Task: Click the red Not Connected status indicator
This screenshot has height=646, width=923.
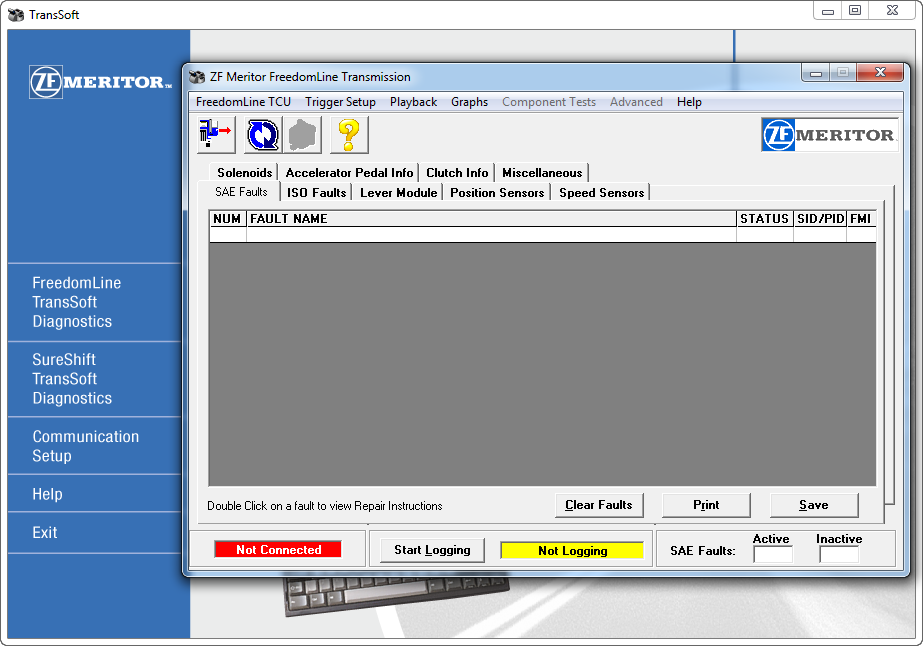Action: 278,550
